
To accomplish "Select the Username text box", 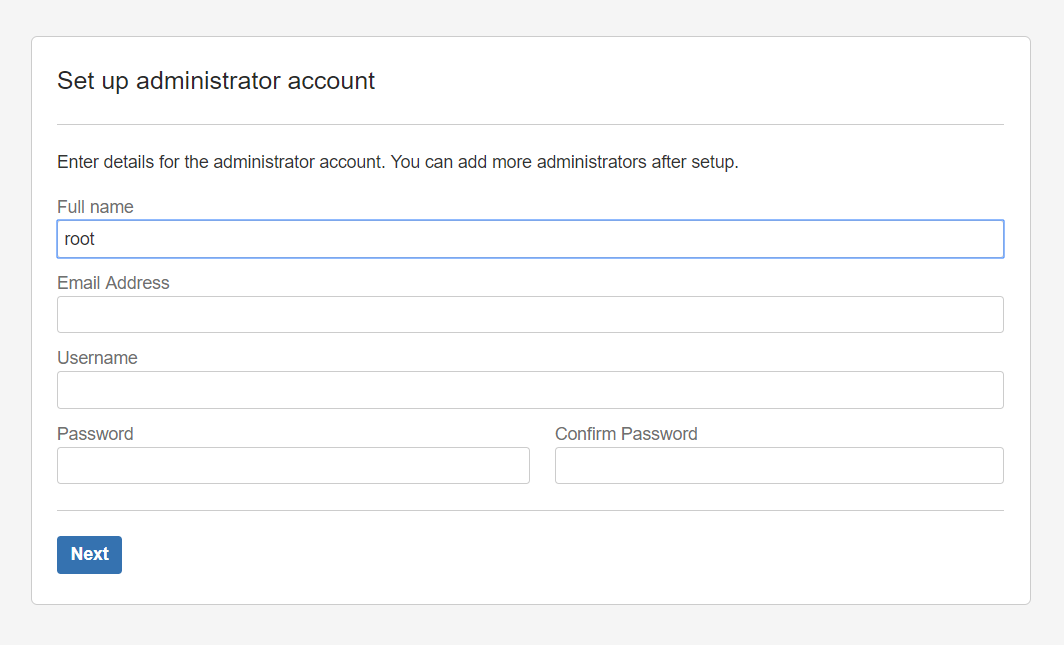I will [x=530, y=390].
